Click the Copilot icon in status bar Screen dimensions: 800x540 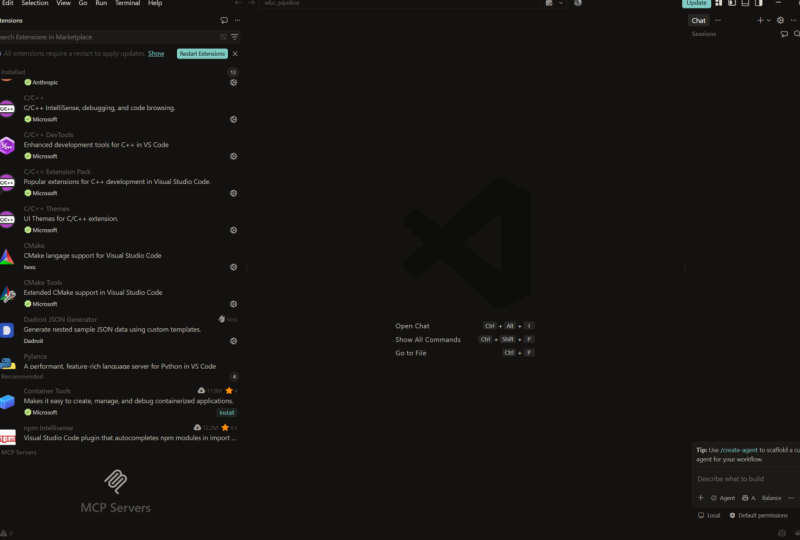(782, 533)
